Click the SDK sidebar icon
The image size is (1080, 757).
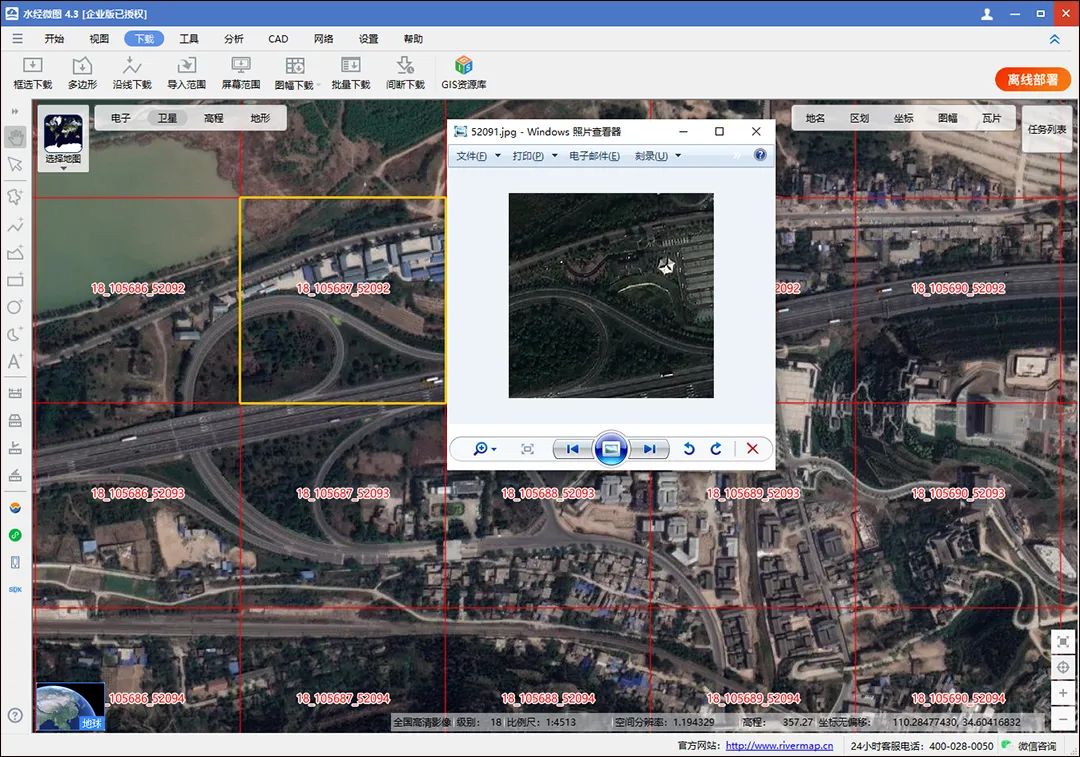click(x=15, y=590)
